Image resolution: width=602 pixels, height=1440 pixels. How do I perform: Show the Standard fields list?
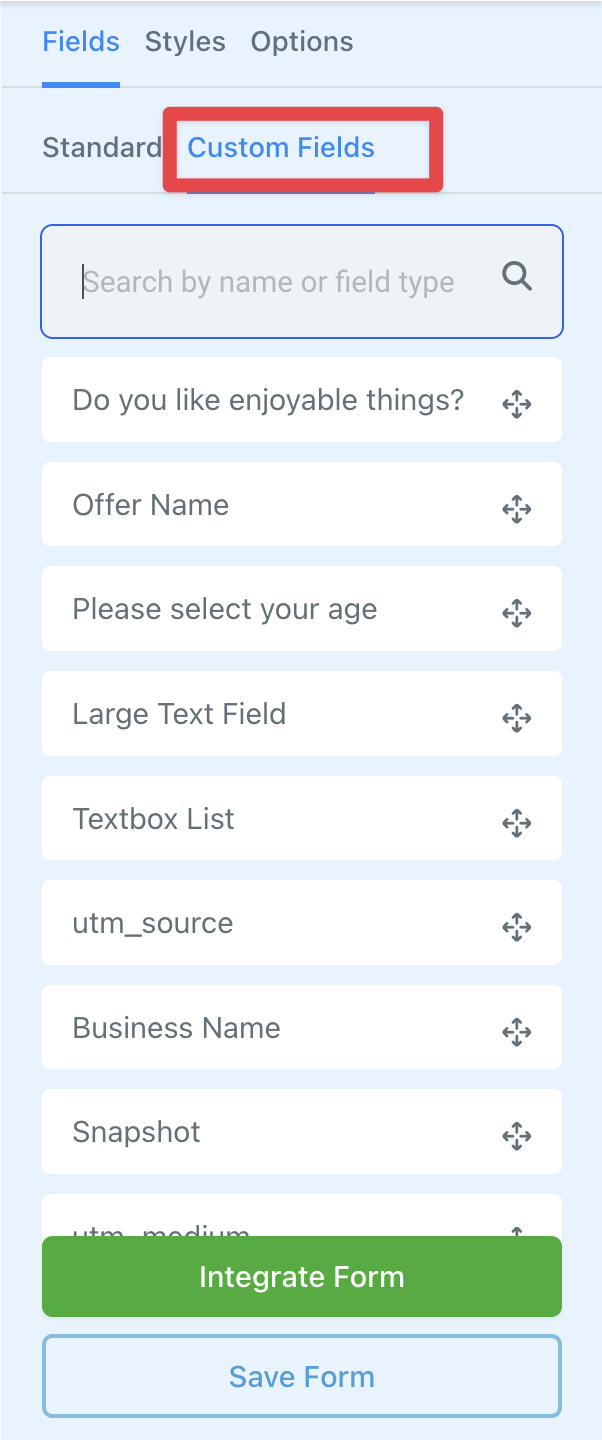coord(102,148)
